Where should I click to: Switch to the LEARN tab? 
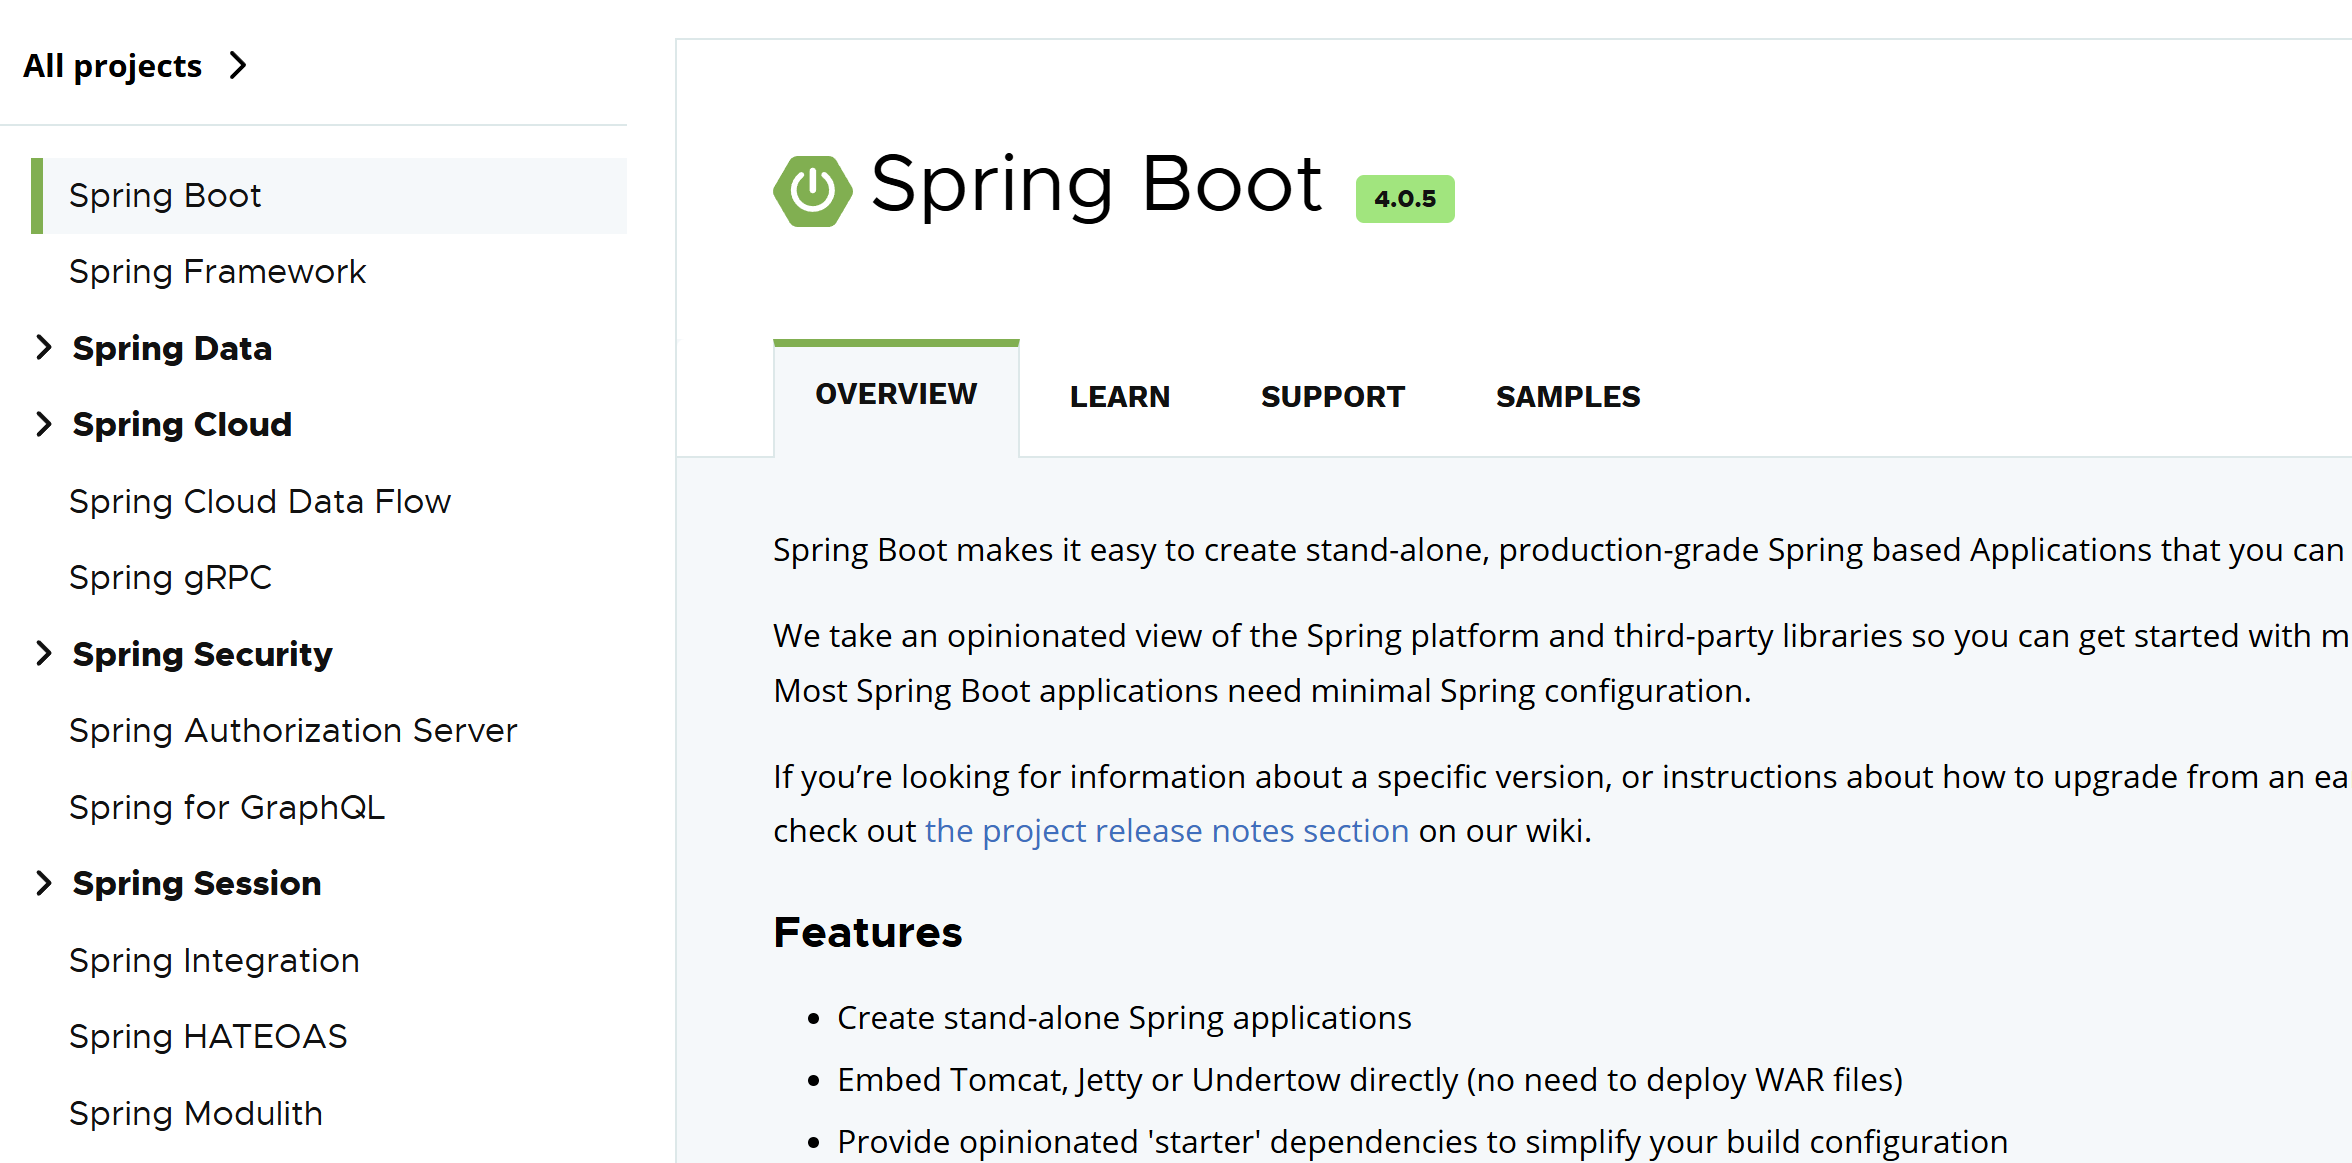pyautogui.click(x=1119, y=397)
